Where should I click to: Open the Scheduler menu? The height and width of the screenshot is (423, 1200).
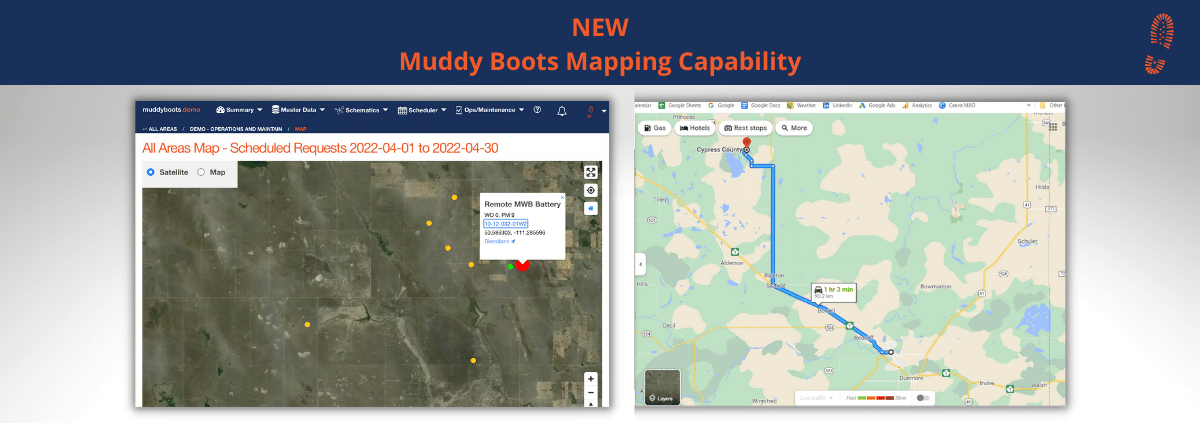click(x=423, y=110)
